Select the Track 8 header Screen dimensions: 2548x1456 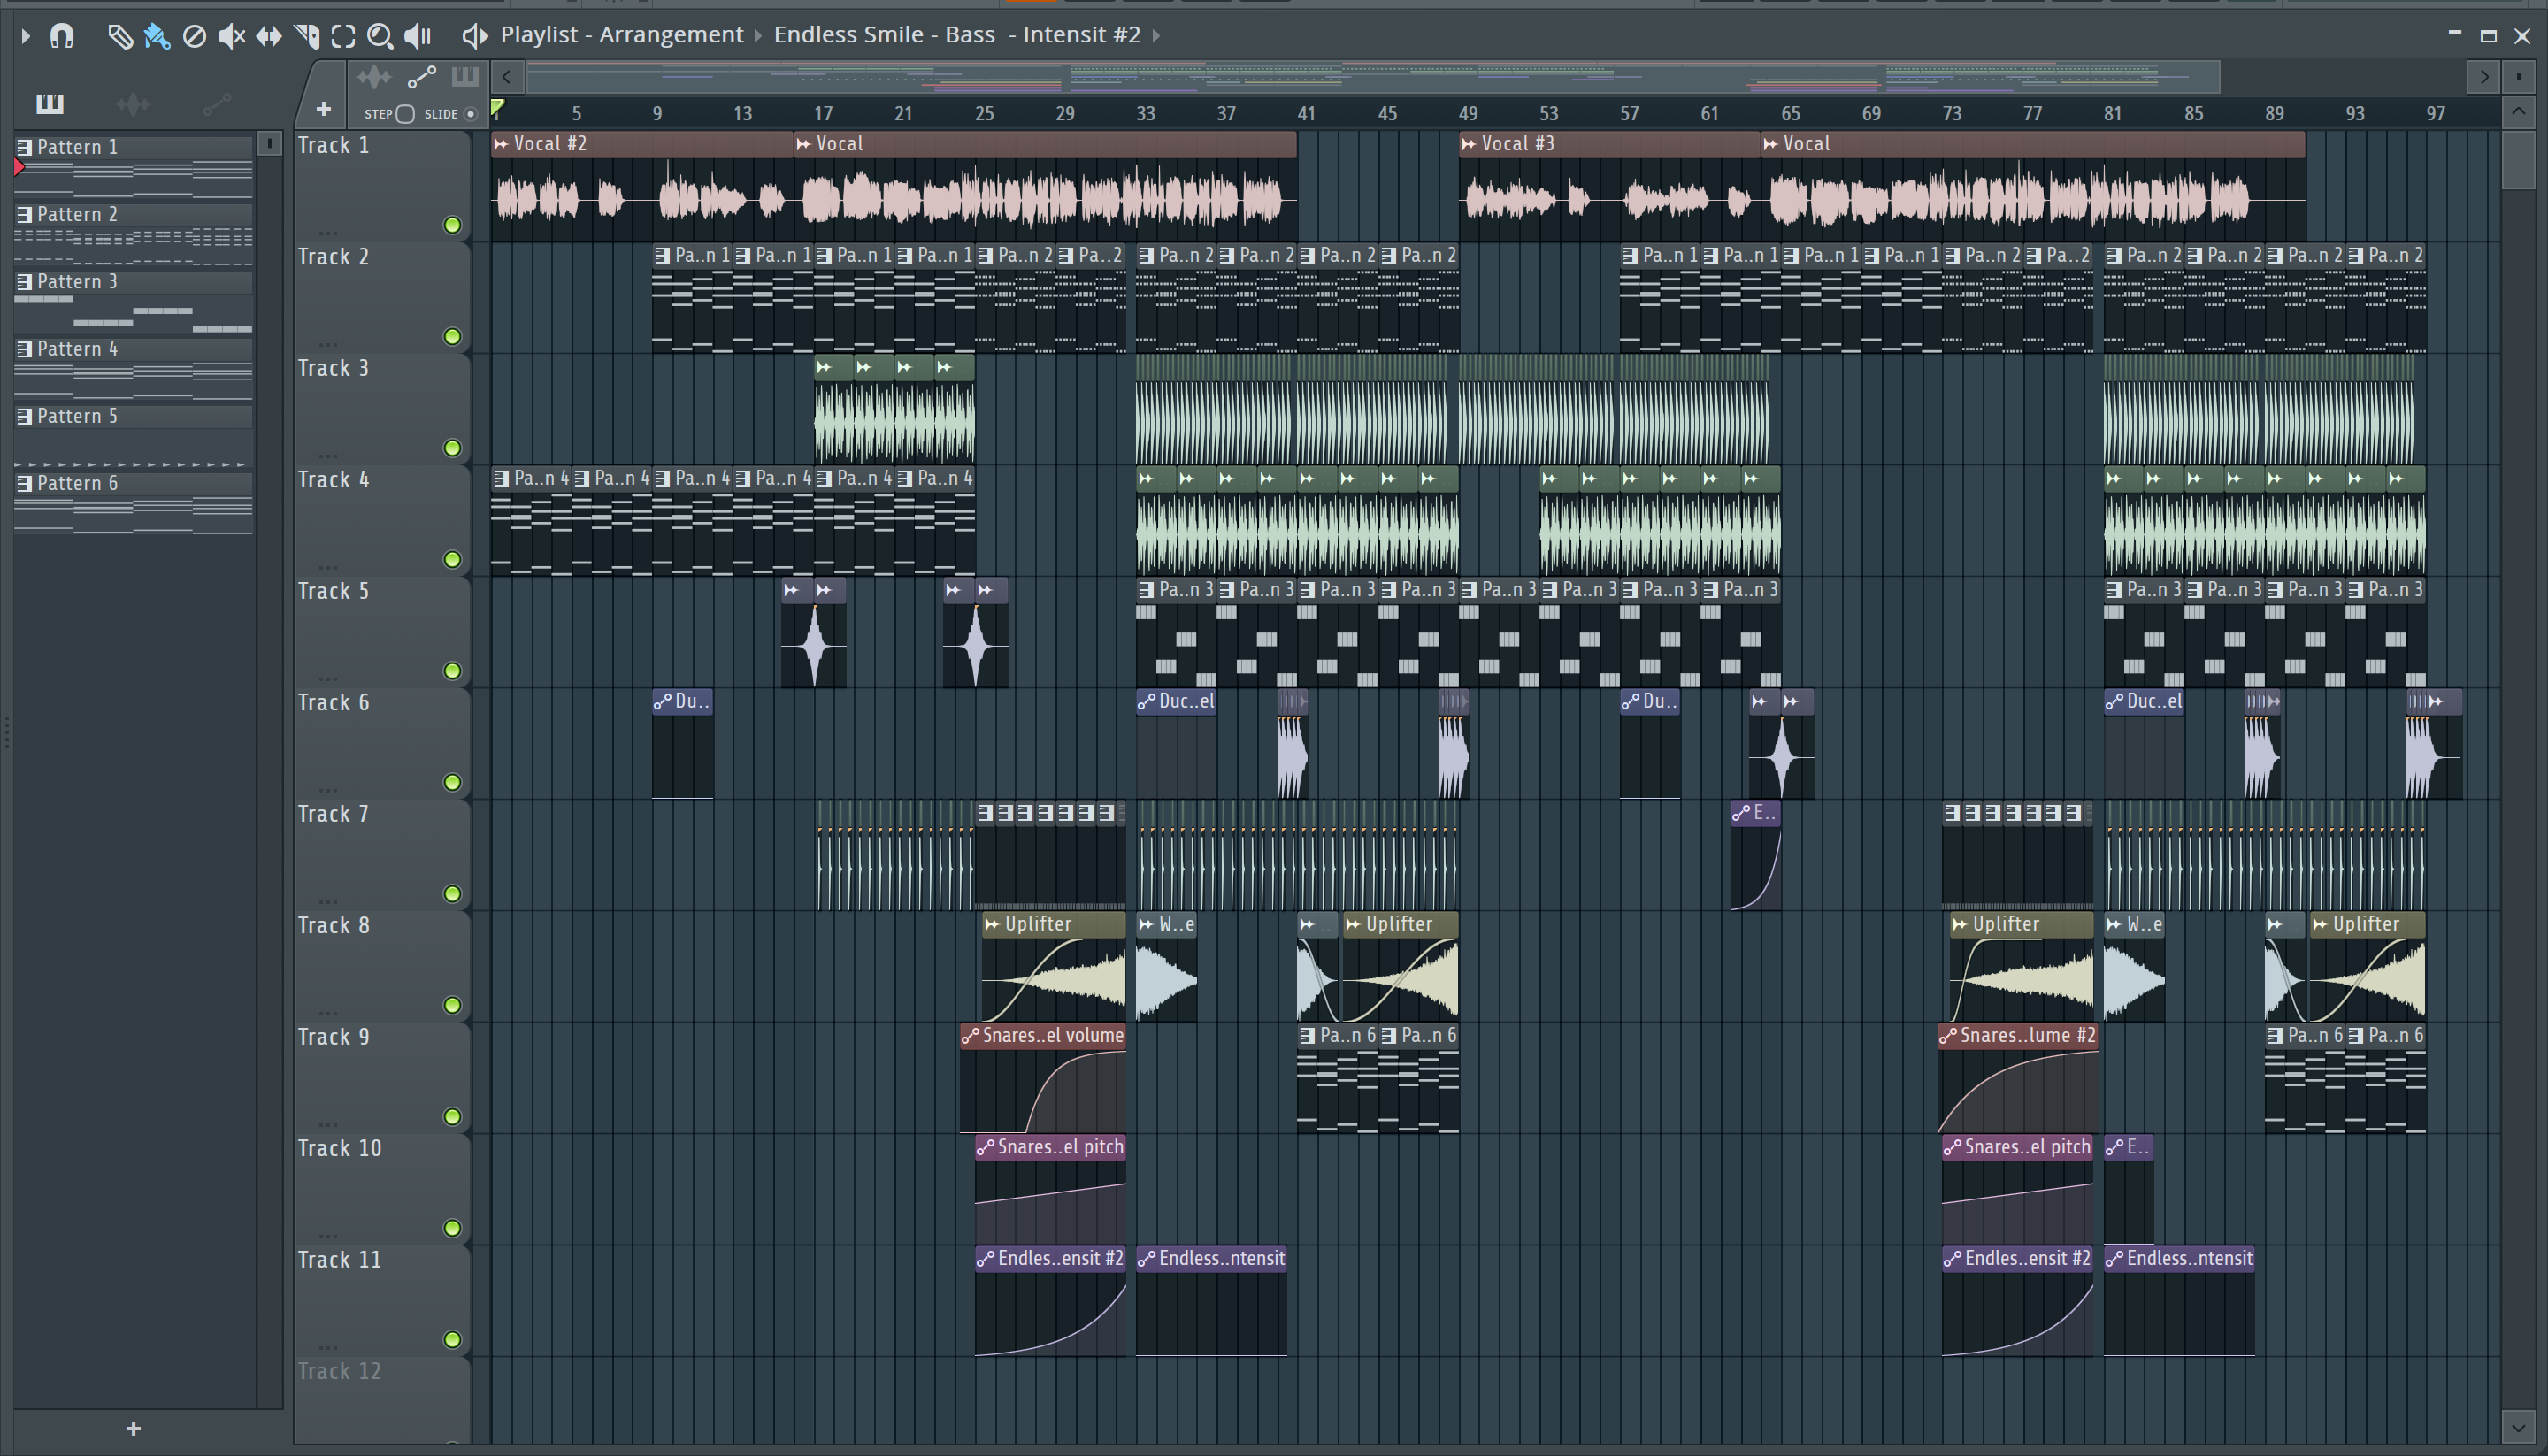pyautogui.click(x=382, y=966)
